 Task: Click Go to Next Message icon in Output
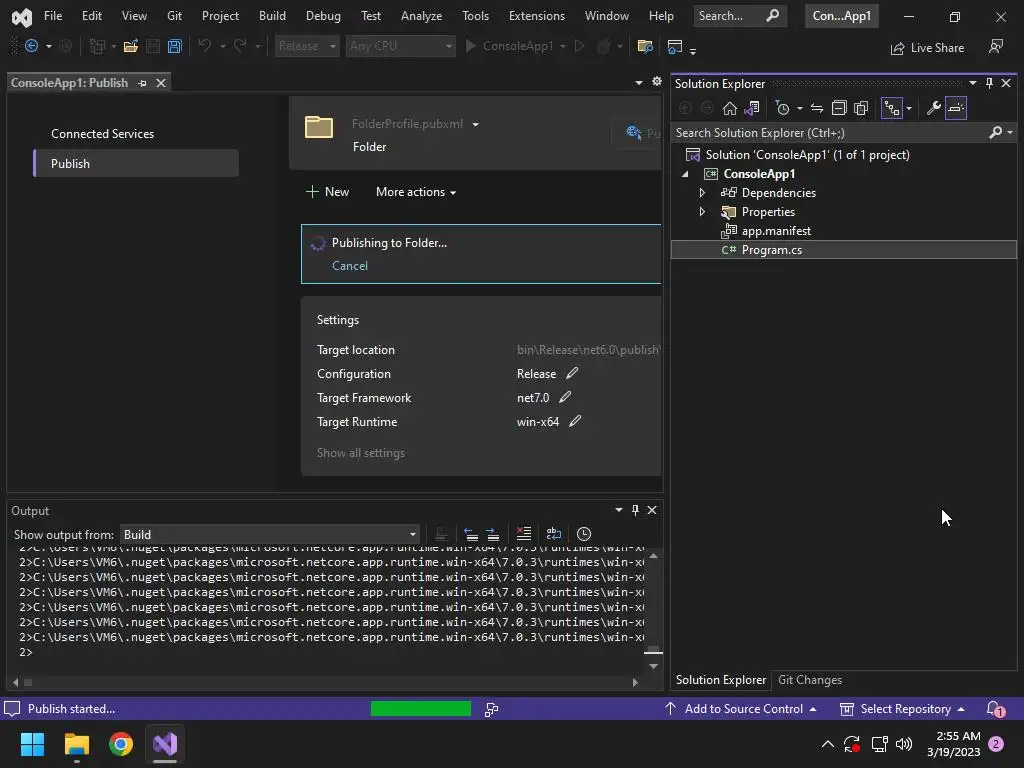493,534
